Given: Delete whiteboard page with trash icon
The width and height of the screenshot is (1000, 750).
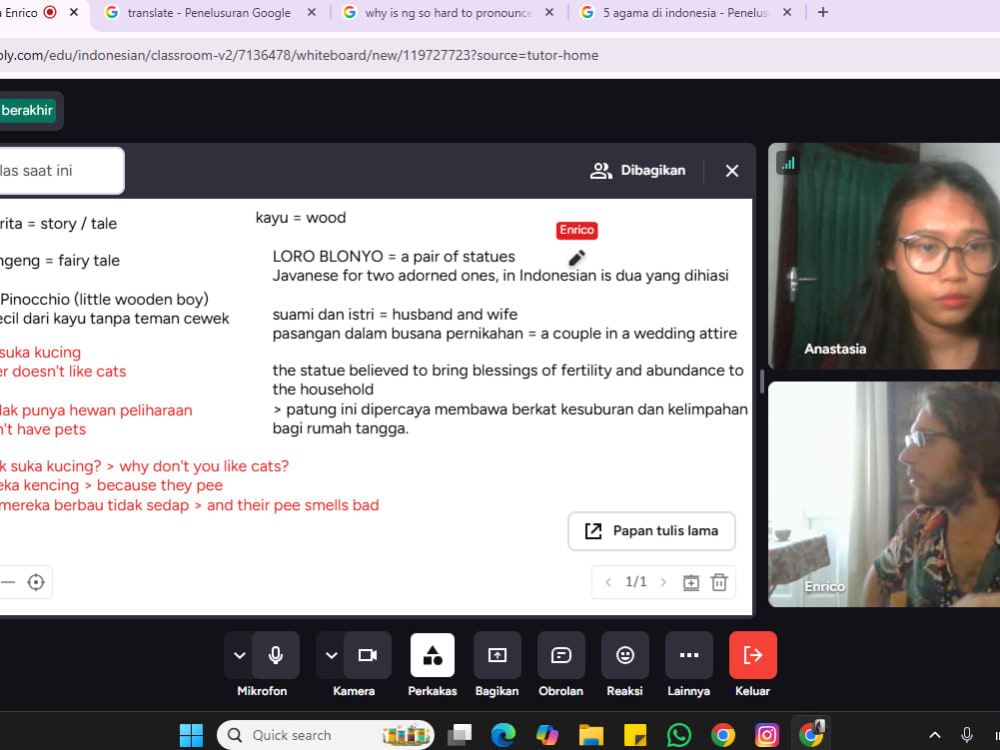Looking at the screenshot, I should [719, 582].
